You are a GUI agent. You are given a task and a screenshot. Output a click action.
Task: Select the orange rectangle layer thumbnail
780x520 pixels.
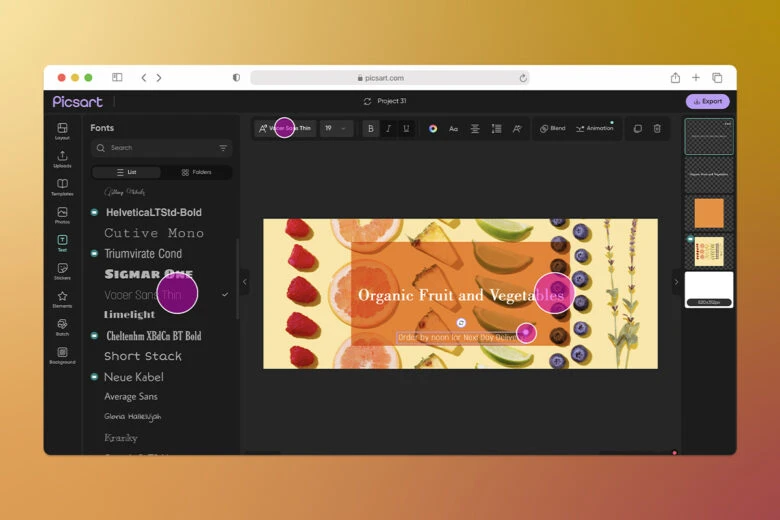[x=709, y=213]
